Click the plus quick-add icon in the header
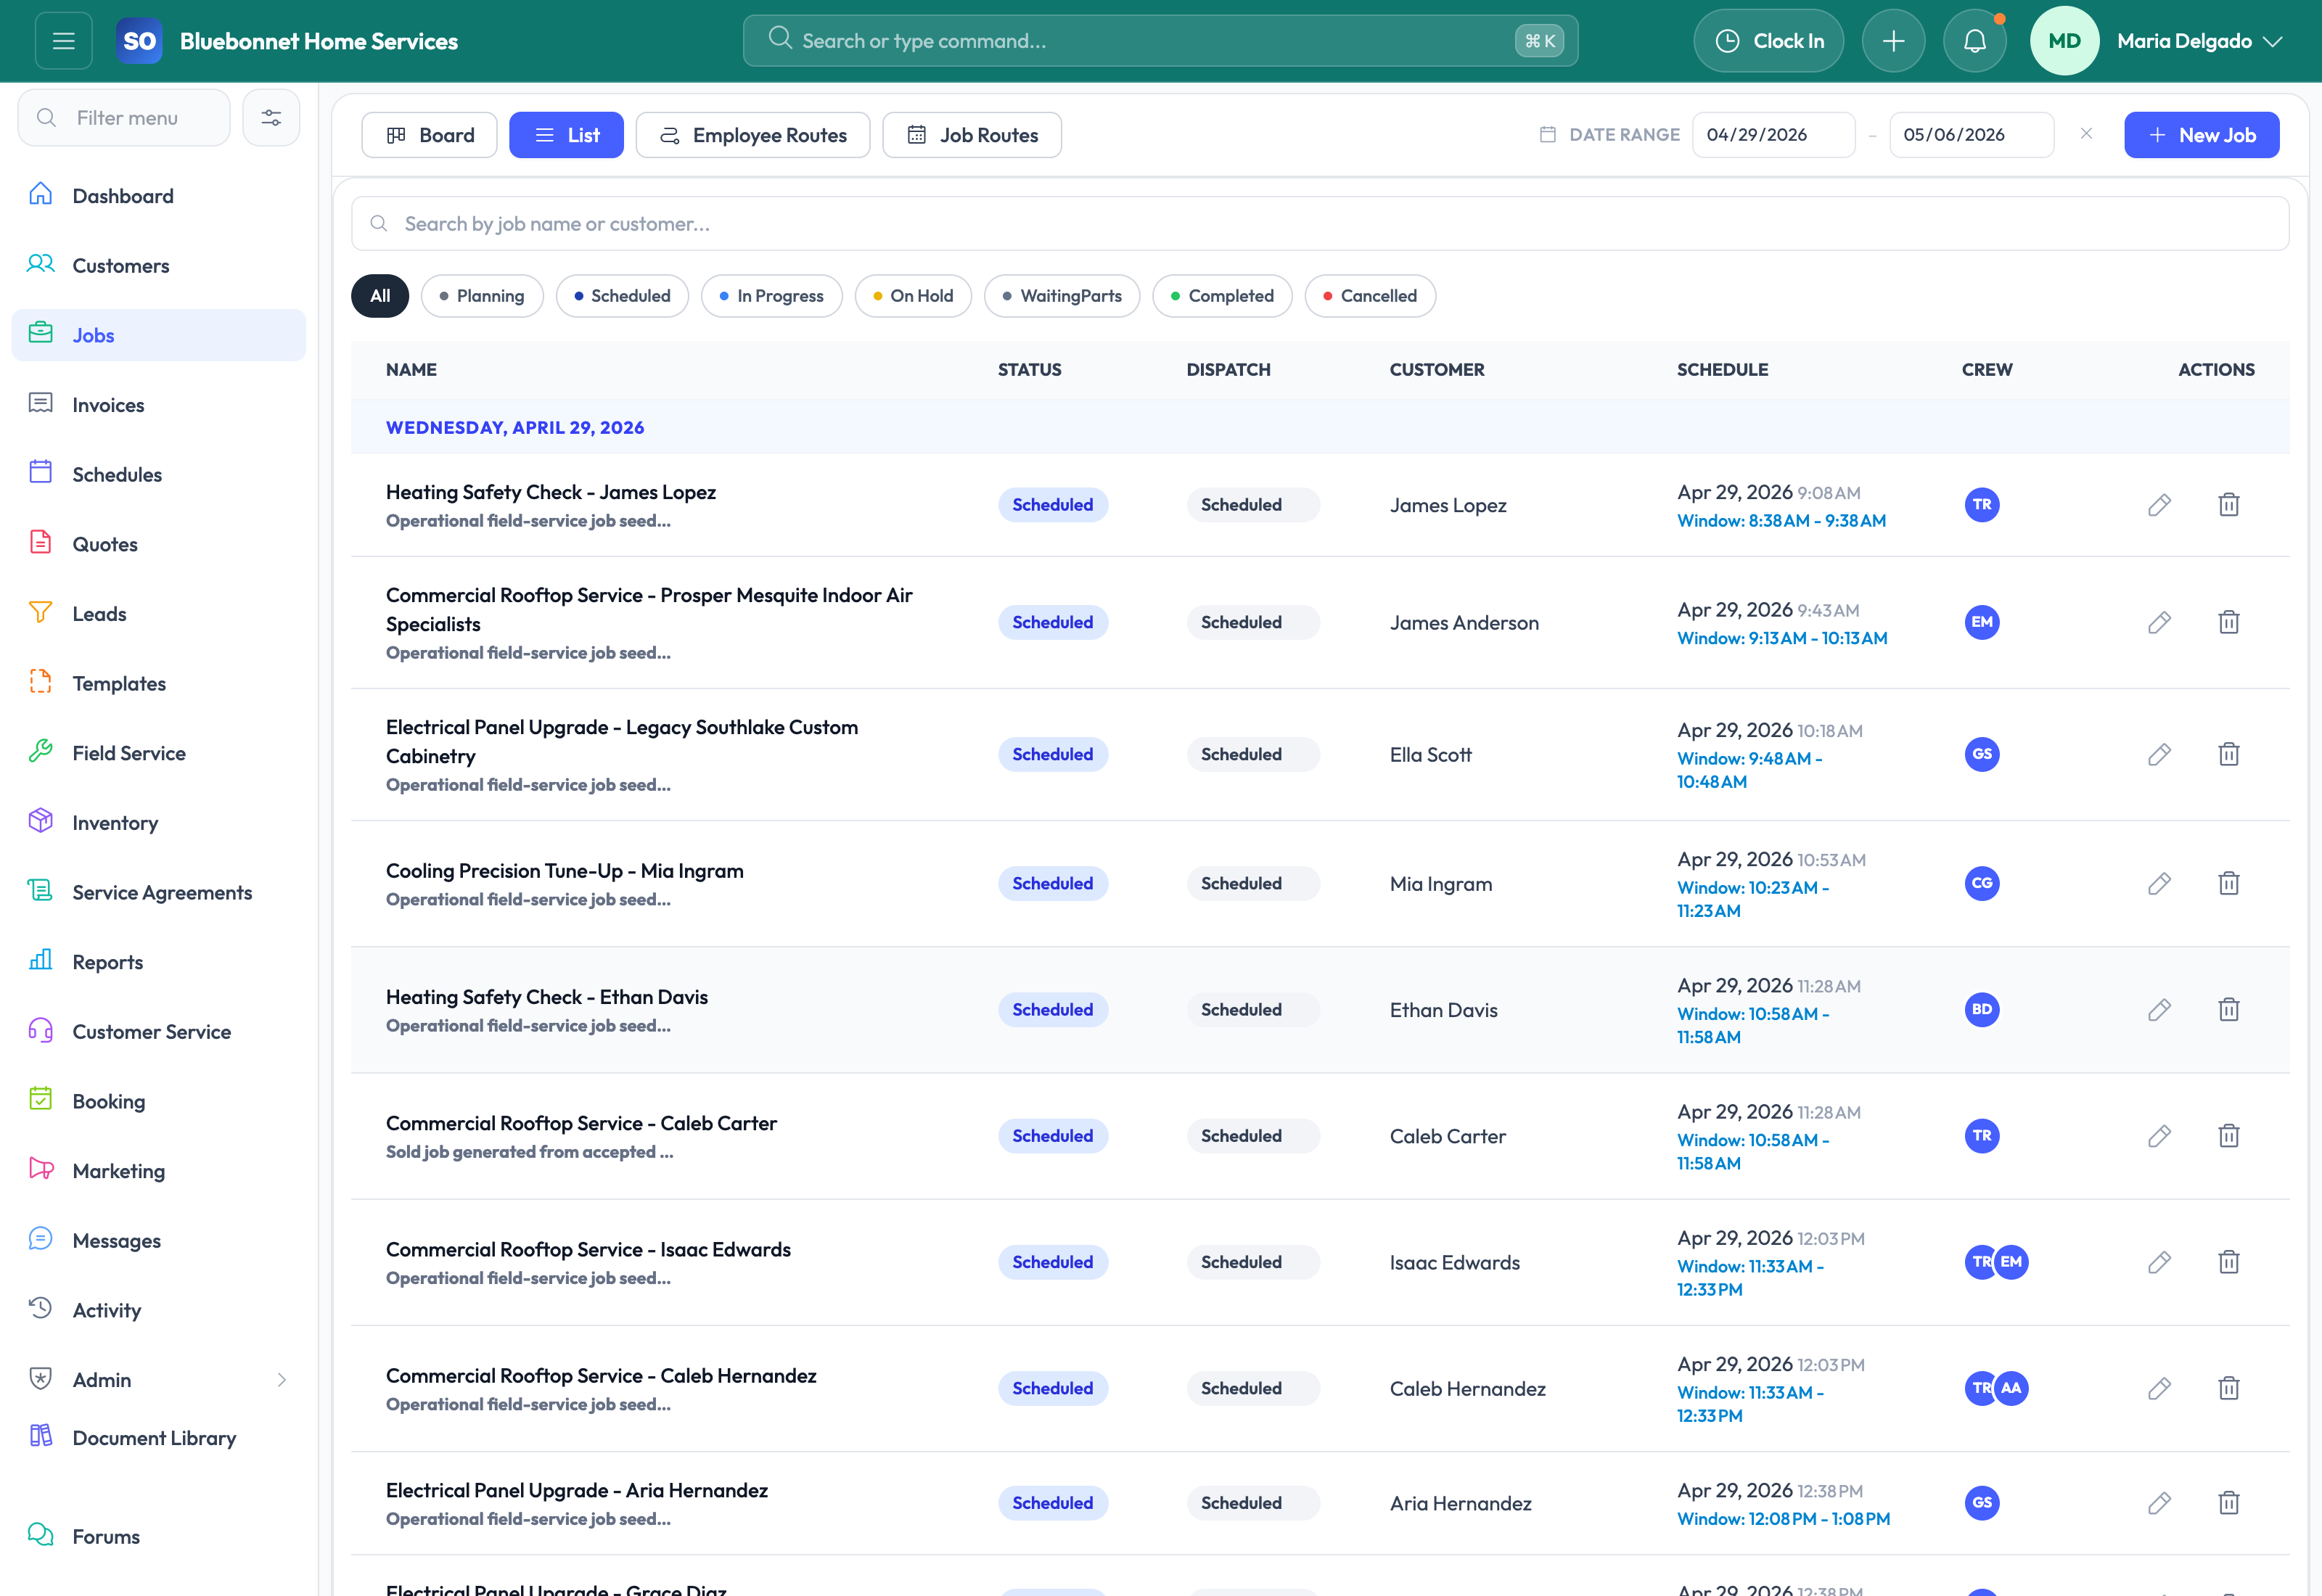 pyautogui.click(x=1893, y=41)
